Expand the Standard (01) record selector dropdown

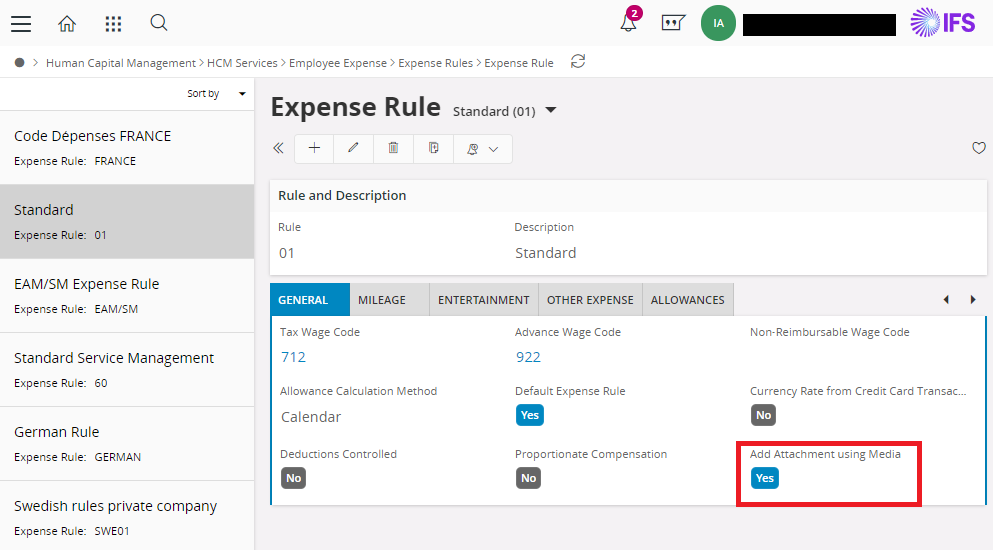pyautogui.click(x=550, y=110)
